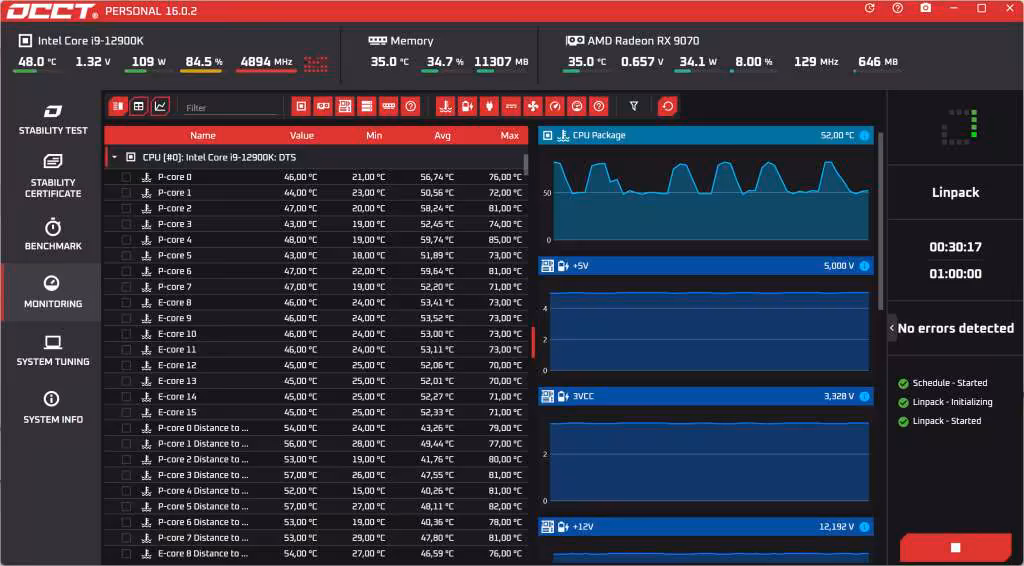1024x566 pixels.
Task: Toggle the storage drive filter icon
Action: 366,106
